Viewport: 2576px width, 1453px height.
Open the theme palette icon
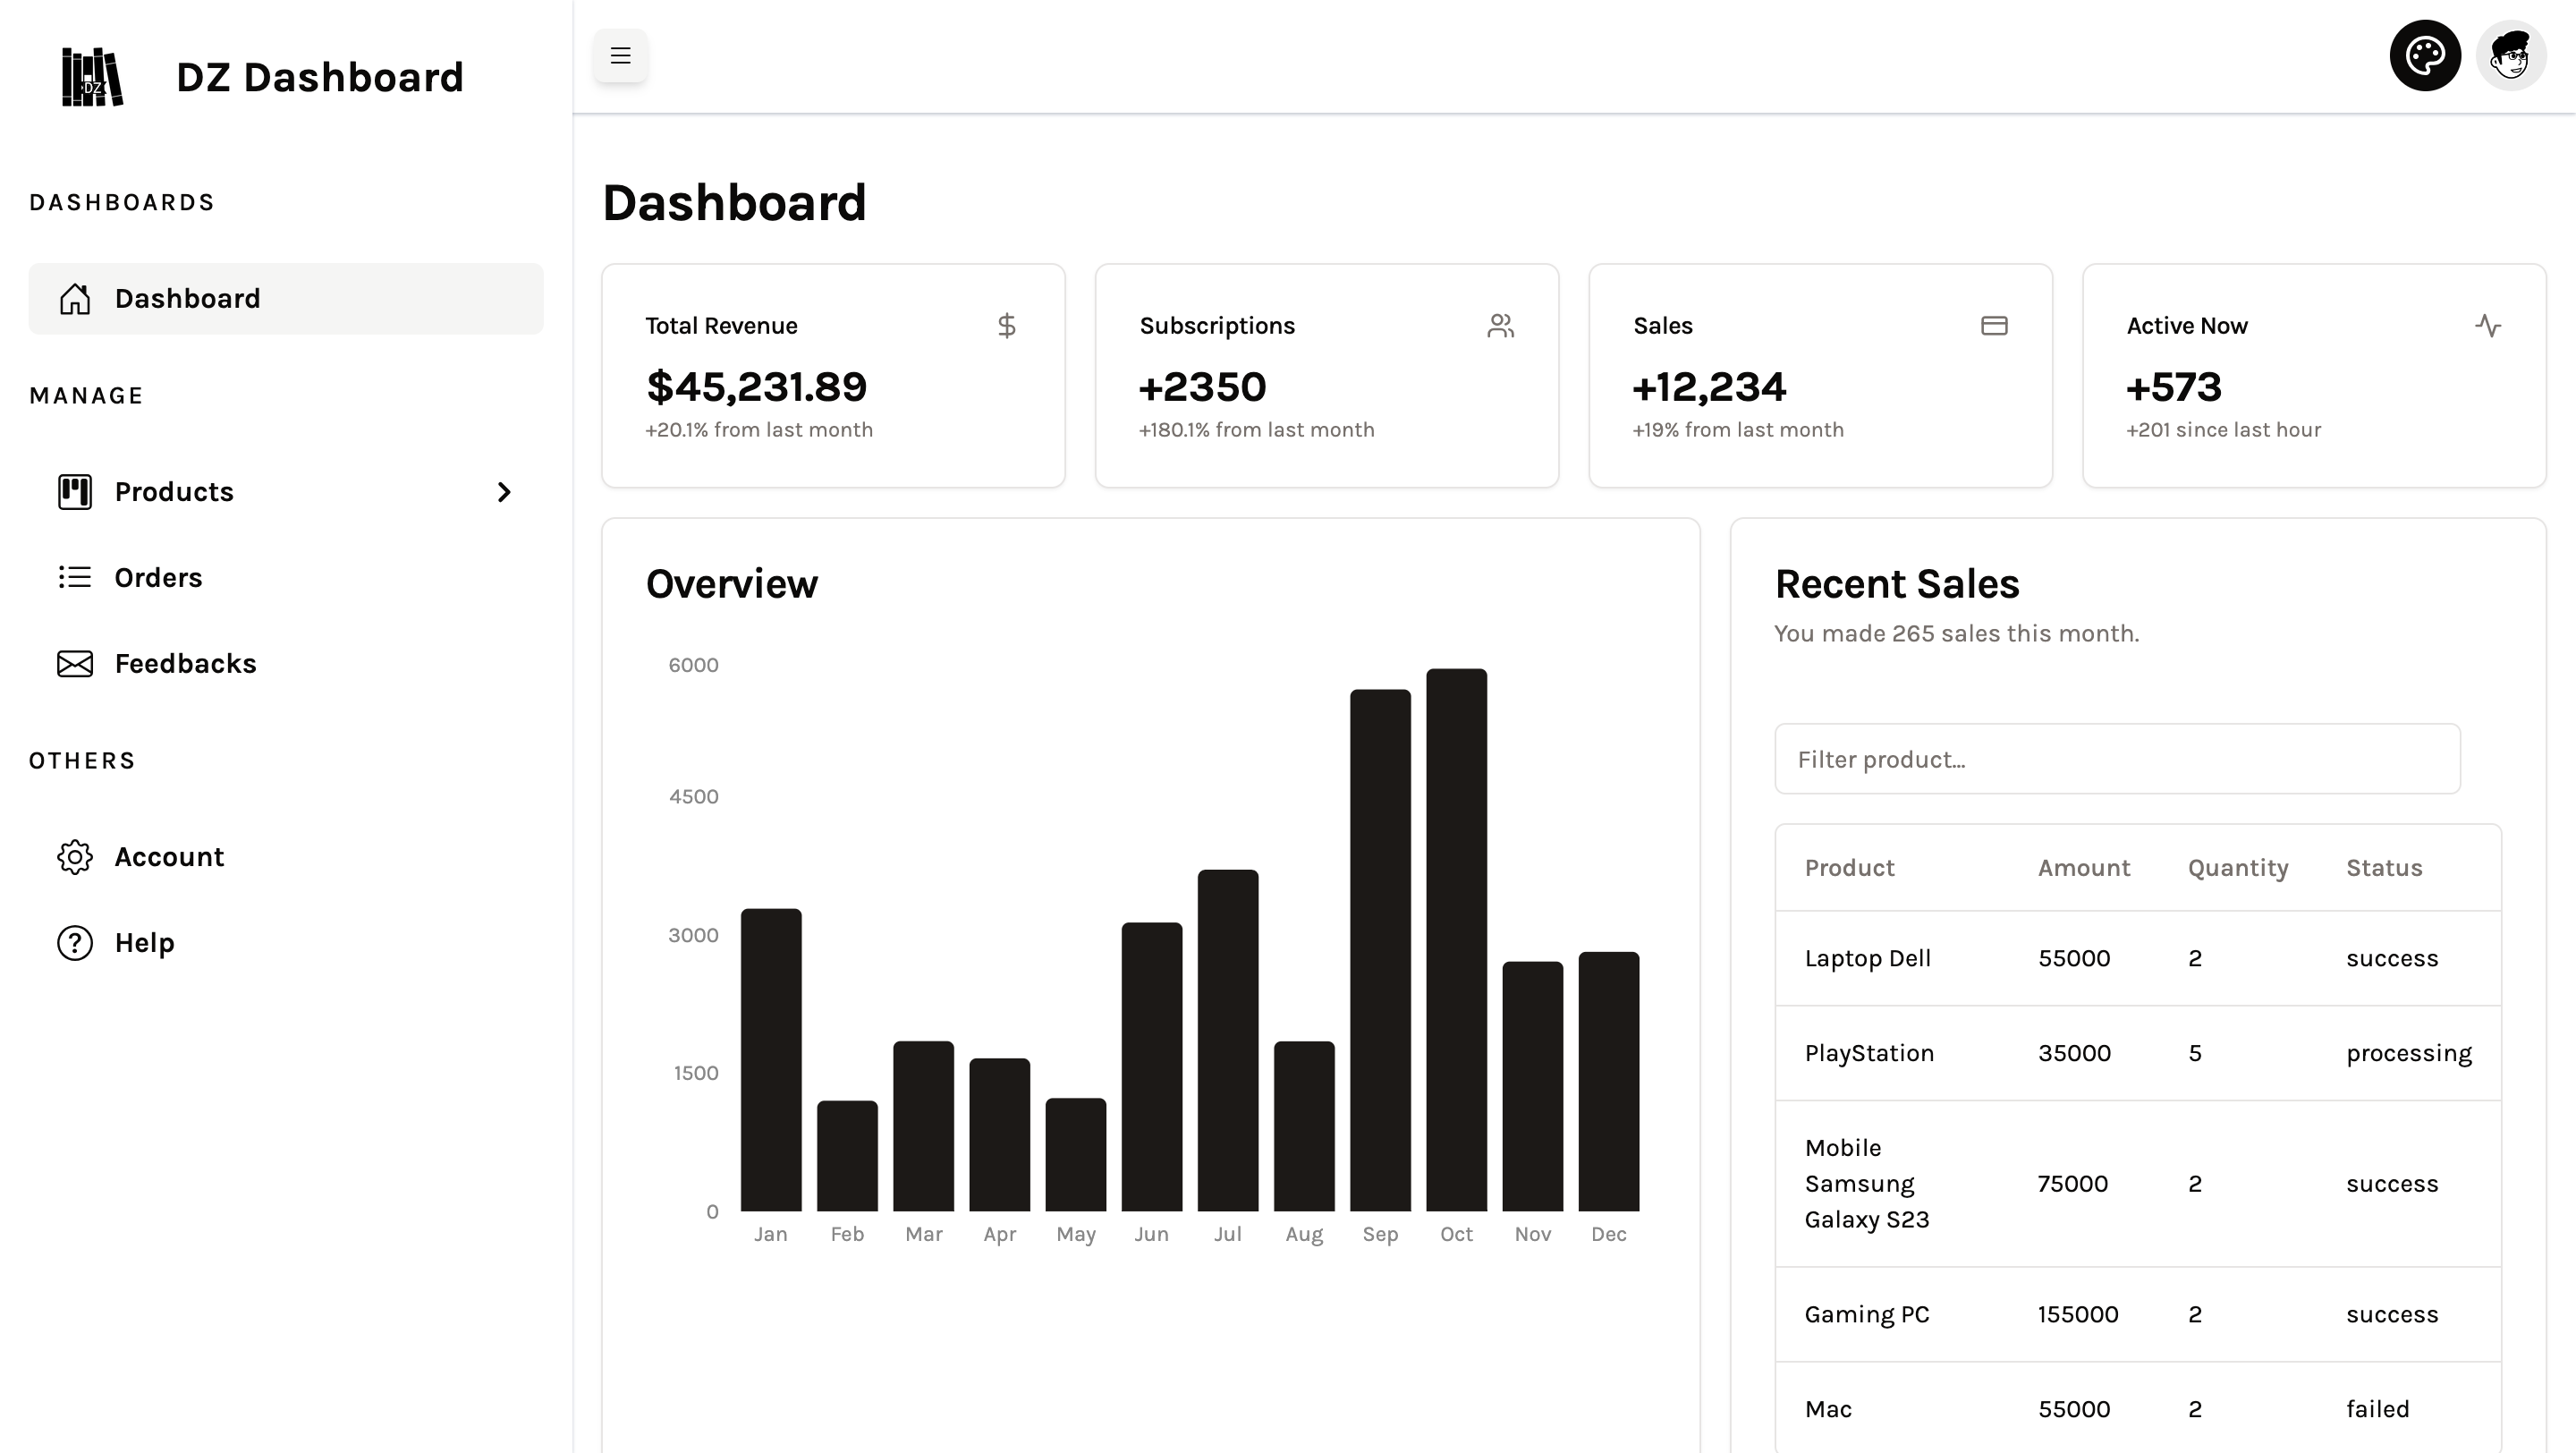pos(2425,56)
